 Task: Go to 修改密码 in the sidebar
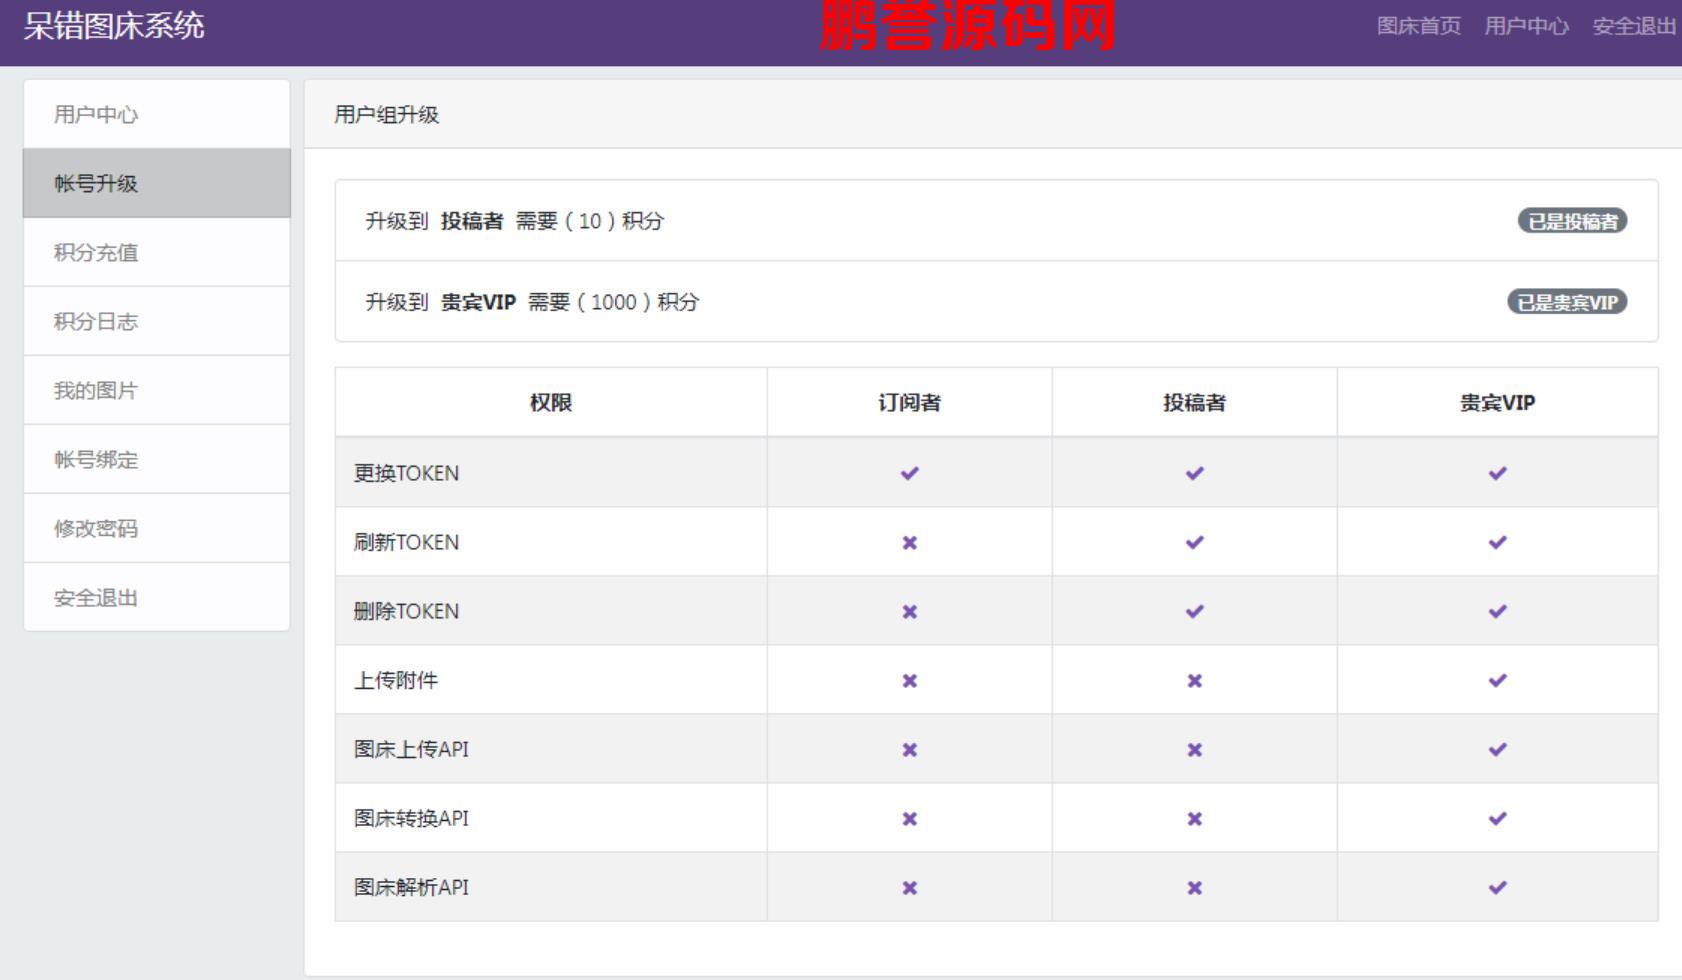click(x=157, y=528)
